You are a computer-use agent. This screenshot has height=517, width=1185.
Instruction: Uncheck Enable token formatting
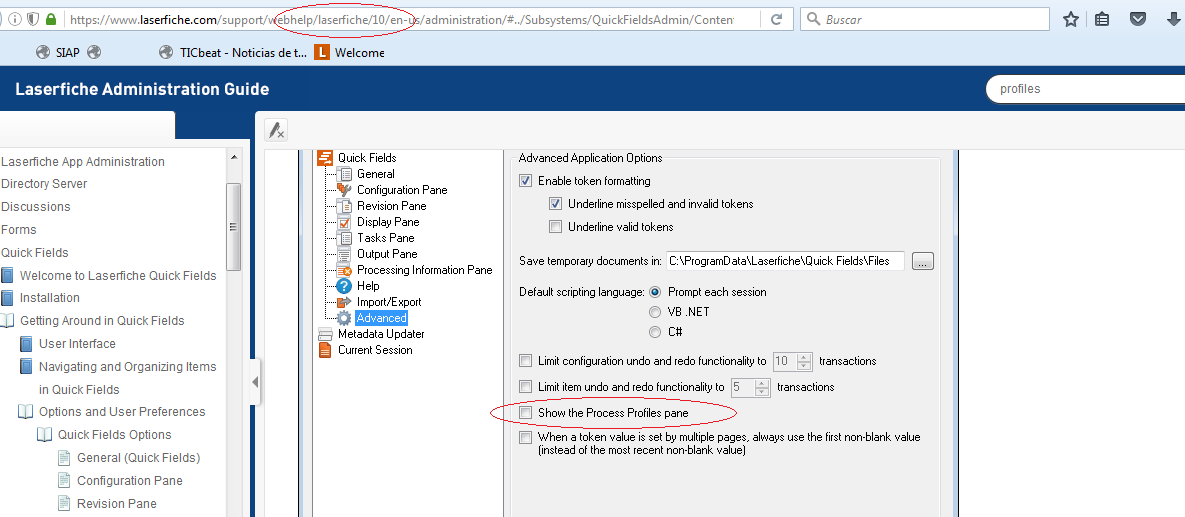[525, 181]
